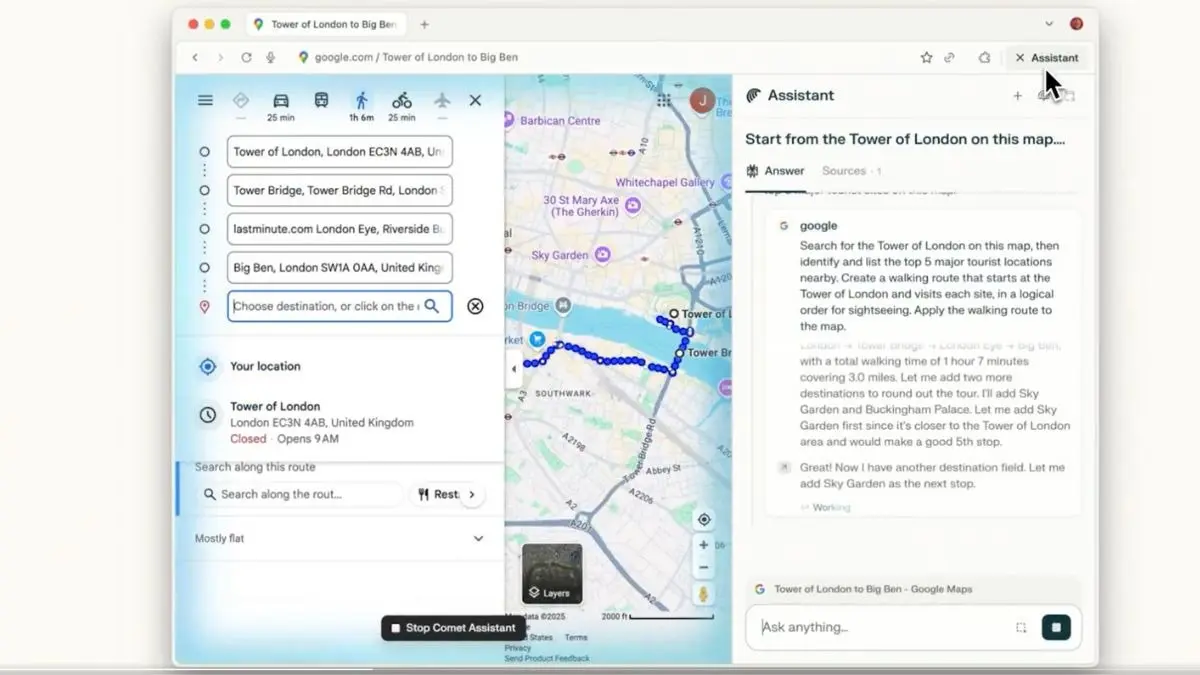Click the map zoom in button

click(x=704, y=545)
